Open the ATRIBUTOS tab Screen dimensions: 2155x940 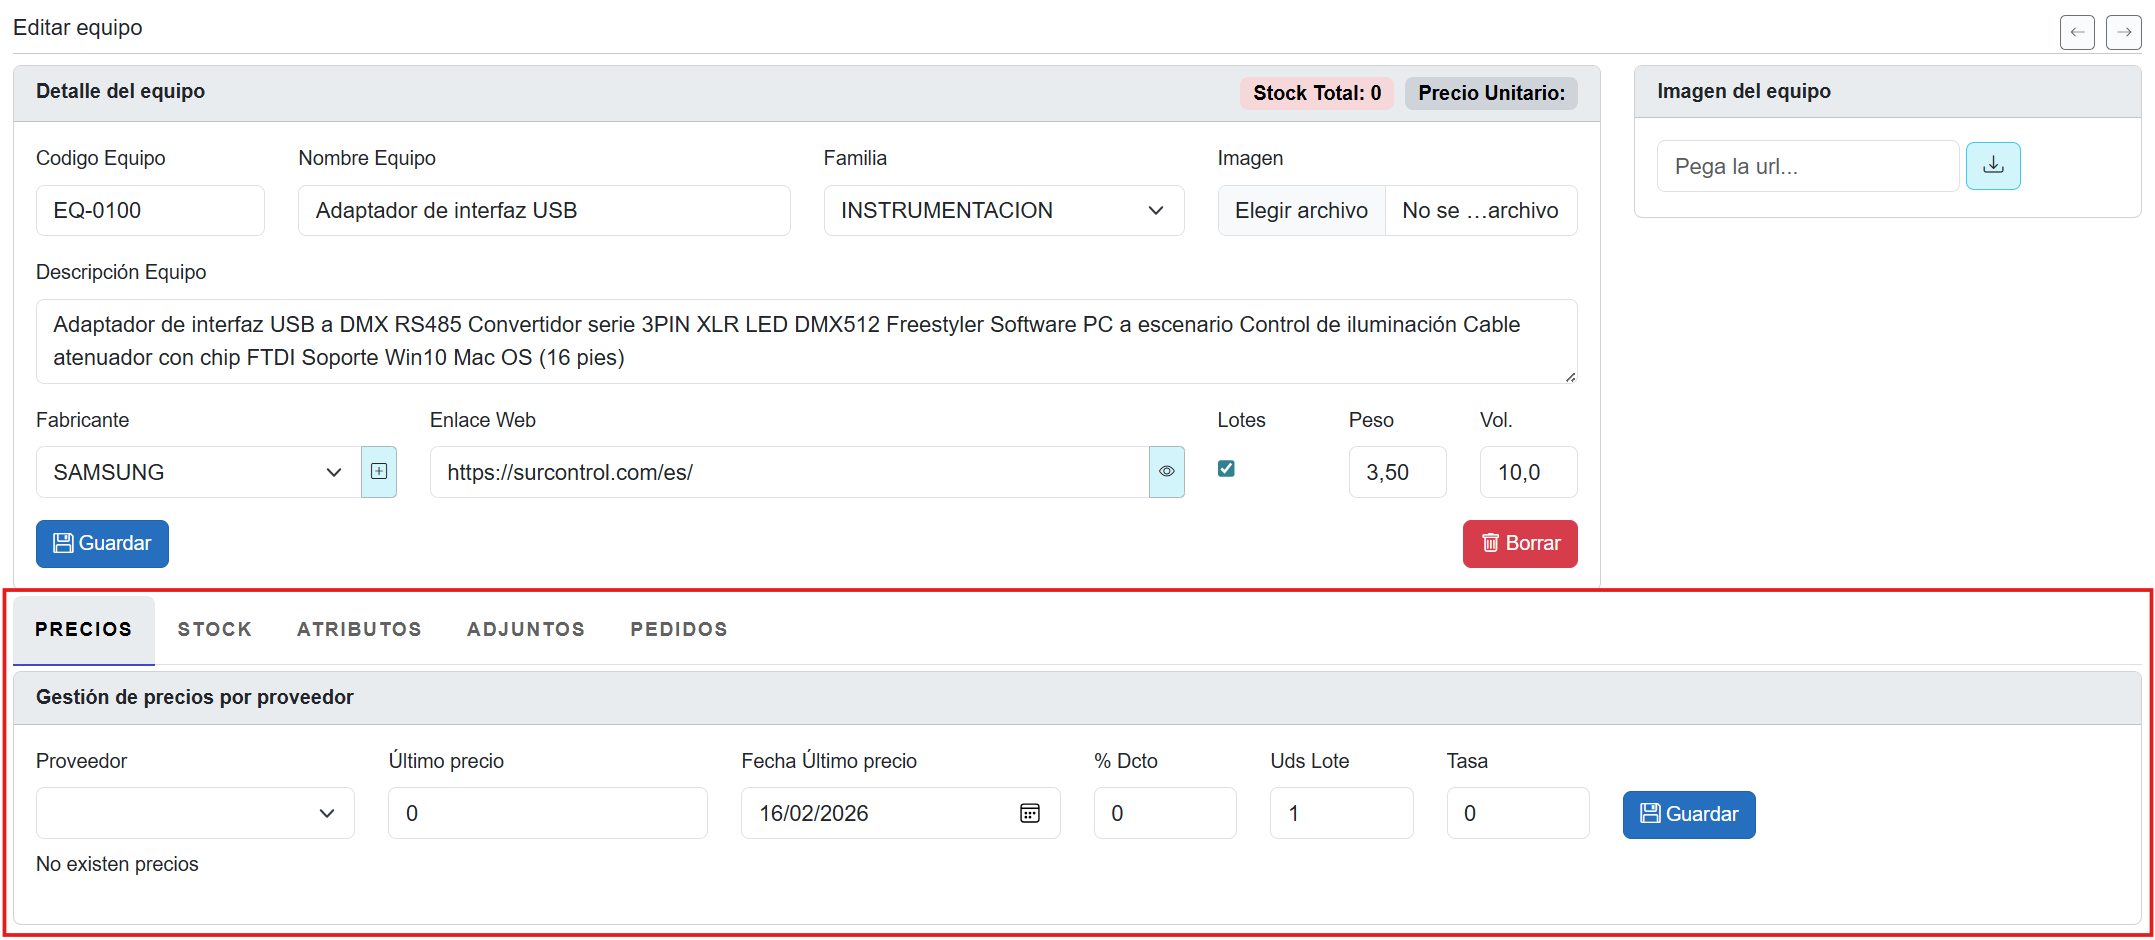tap(359, 630)
